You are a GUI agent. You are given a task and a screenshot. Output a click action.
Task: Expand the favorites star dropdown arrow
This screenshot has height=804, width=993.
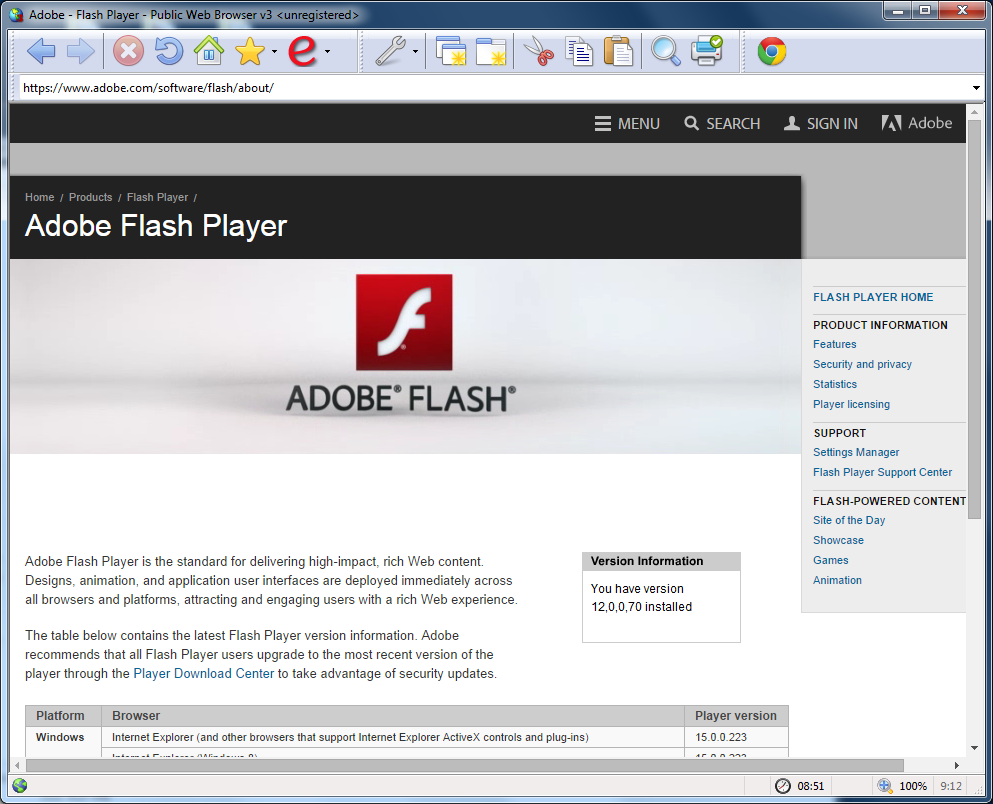[x=274, y=51]
